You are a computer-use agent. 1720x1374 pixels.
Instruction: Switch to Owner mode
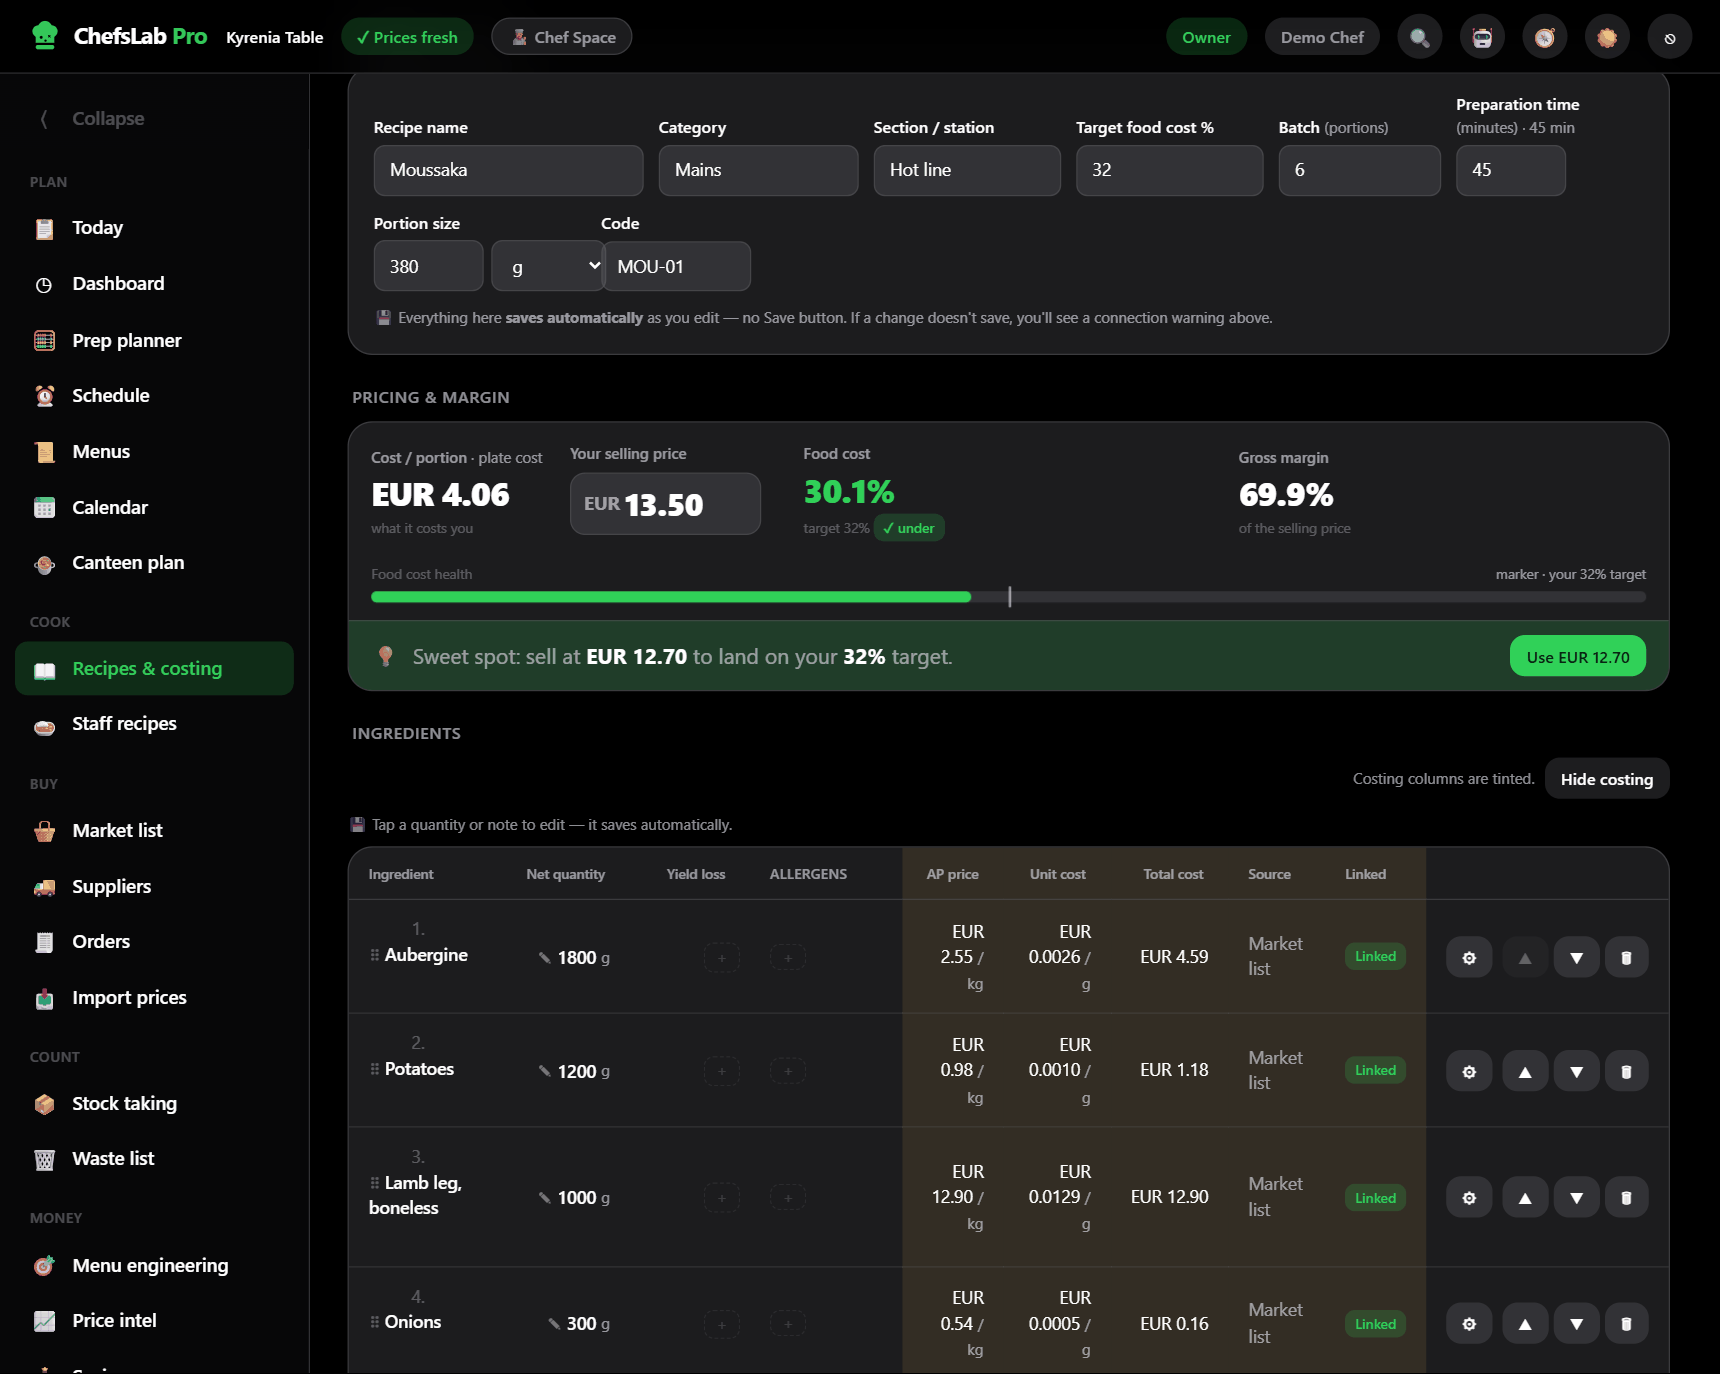[x=1206, y=37]
